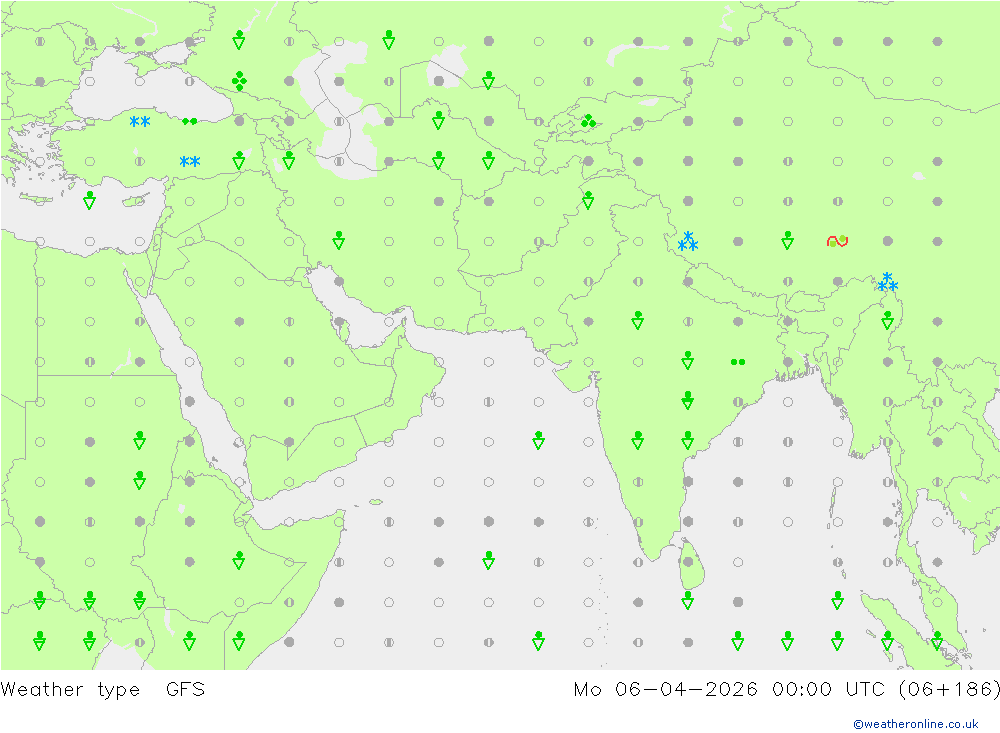Screen dimensions: 1000x733
Task: Pick the green double-dot rain symbol over eastern India
Action: pyautogui.click(x=738, y=362)
